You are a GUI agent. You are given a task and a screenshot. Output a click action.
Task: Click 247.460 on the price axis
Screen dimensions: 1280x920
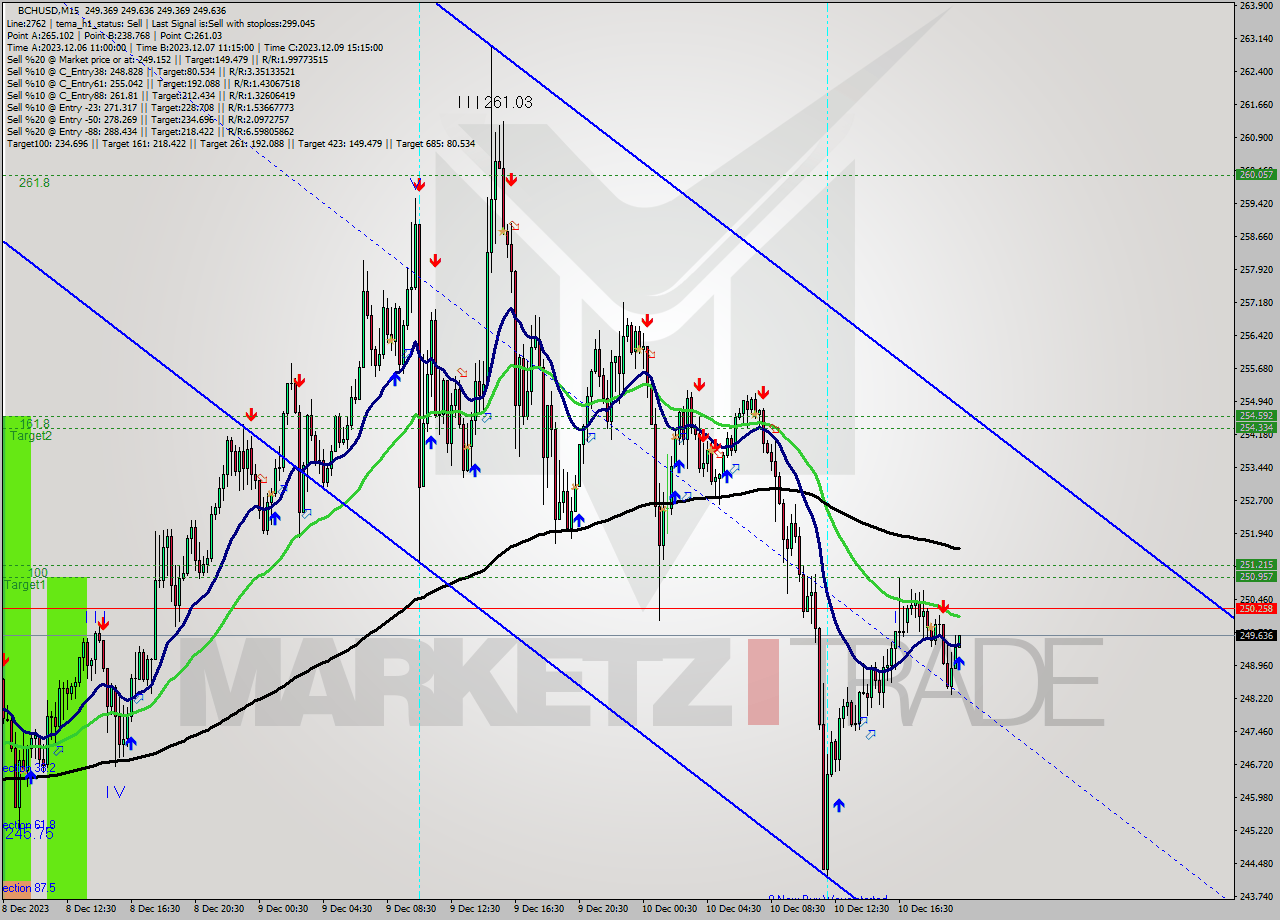pyautogui.click(x=1256, y=731)
